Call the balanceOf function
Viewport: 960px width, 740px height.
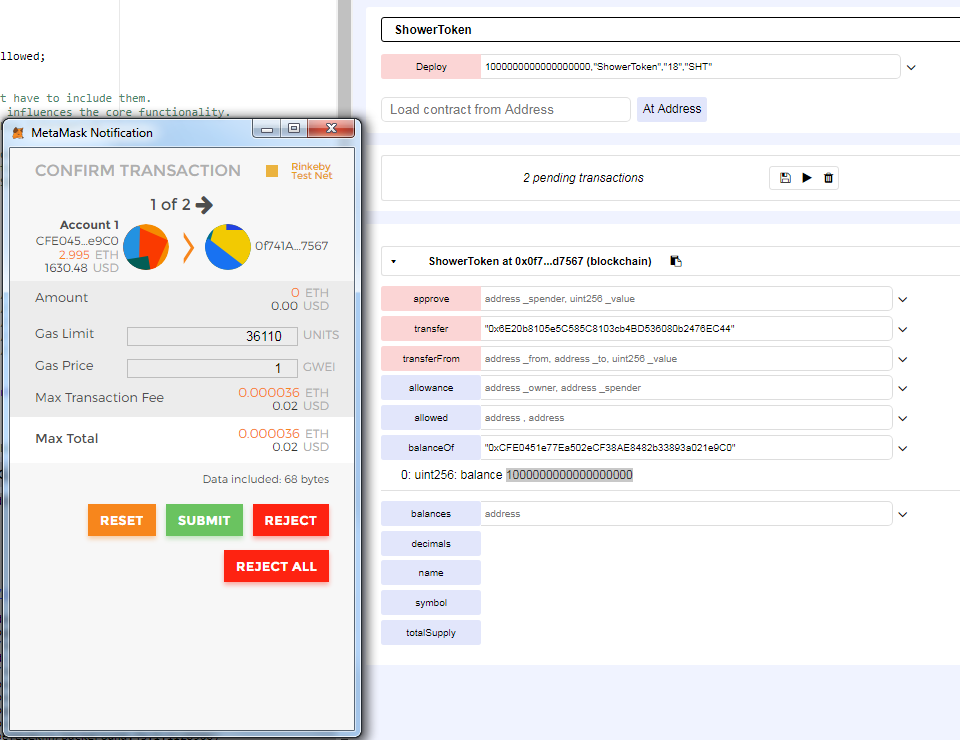pyautogui.click(x=431, y=448)
